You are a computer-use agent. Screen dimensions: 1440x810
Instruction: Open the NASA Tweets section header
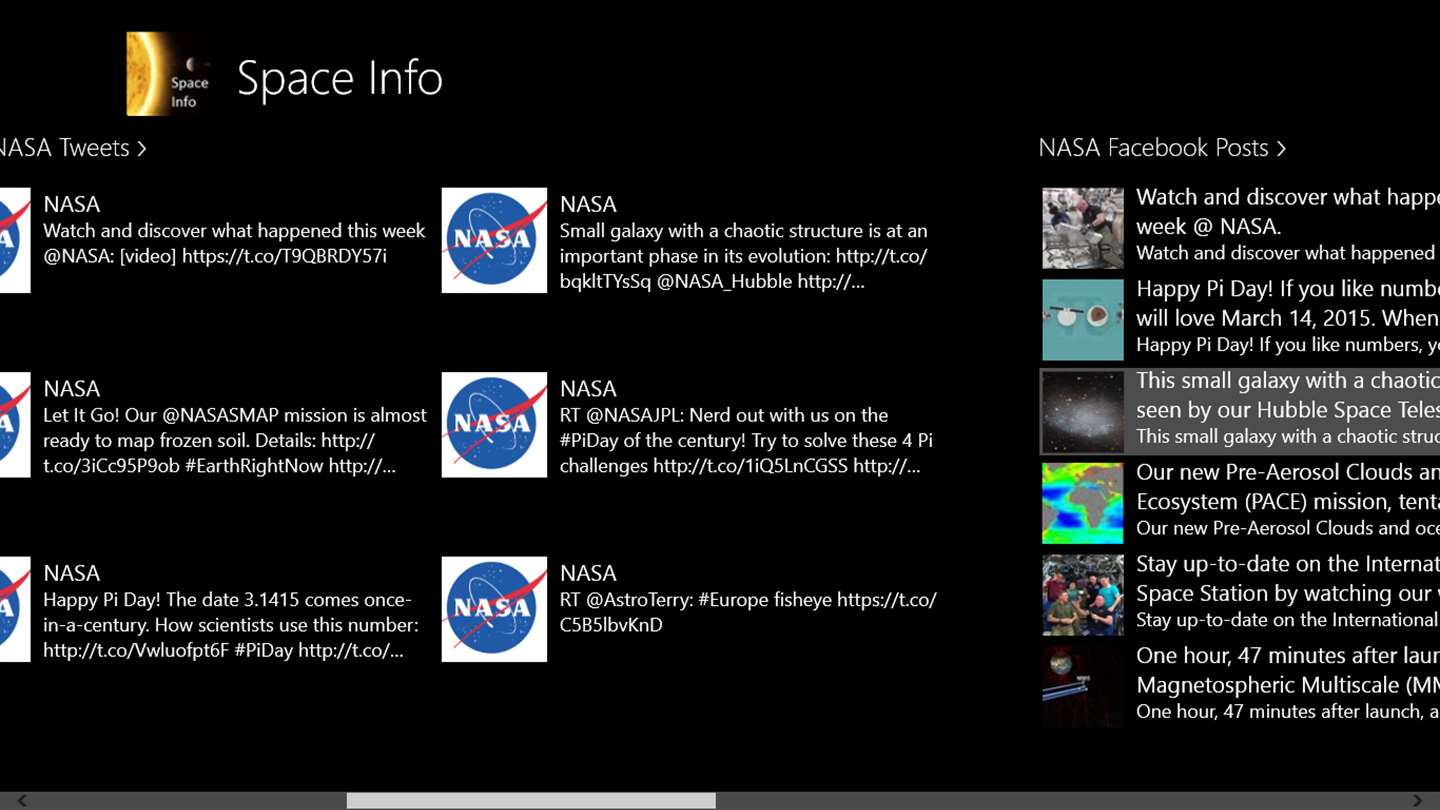pyautogui.click(x=73, y=148)
